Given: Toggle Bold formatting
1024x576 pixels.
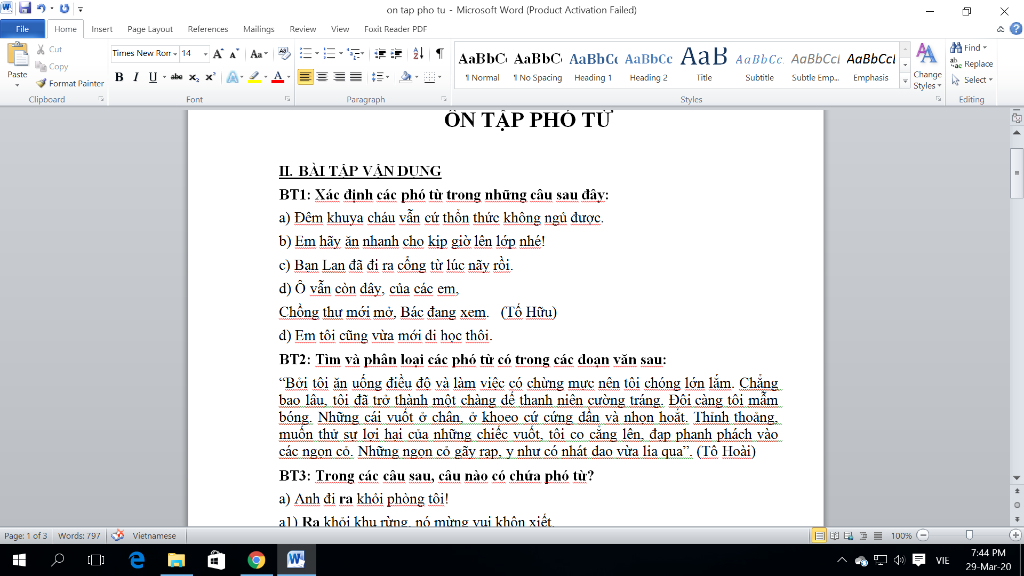Looking at the screenshot, I should pos(119,77).
